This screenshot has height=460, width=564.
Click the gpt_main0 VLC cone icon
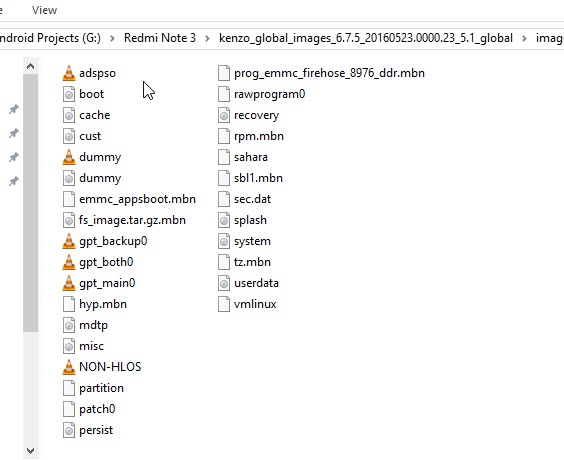pyautogui.click(x=69, y=283)
